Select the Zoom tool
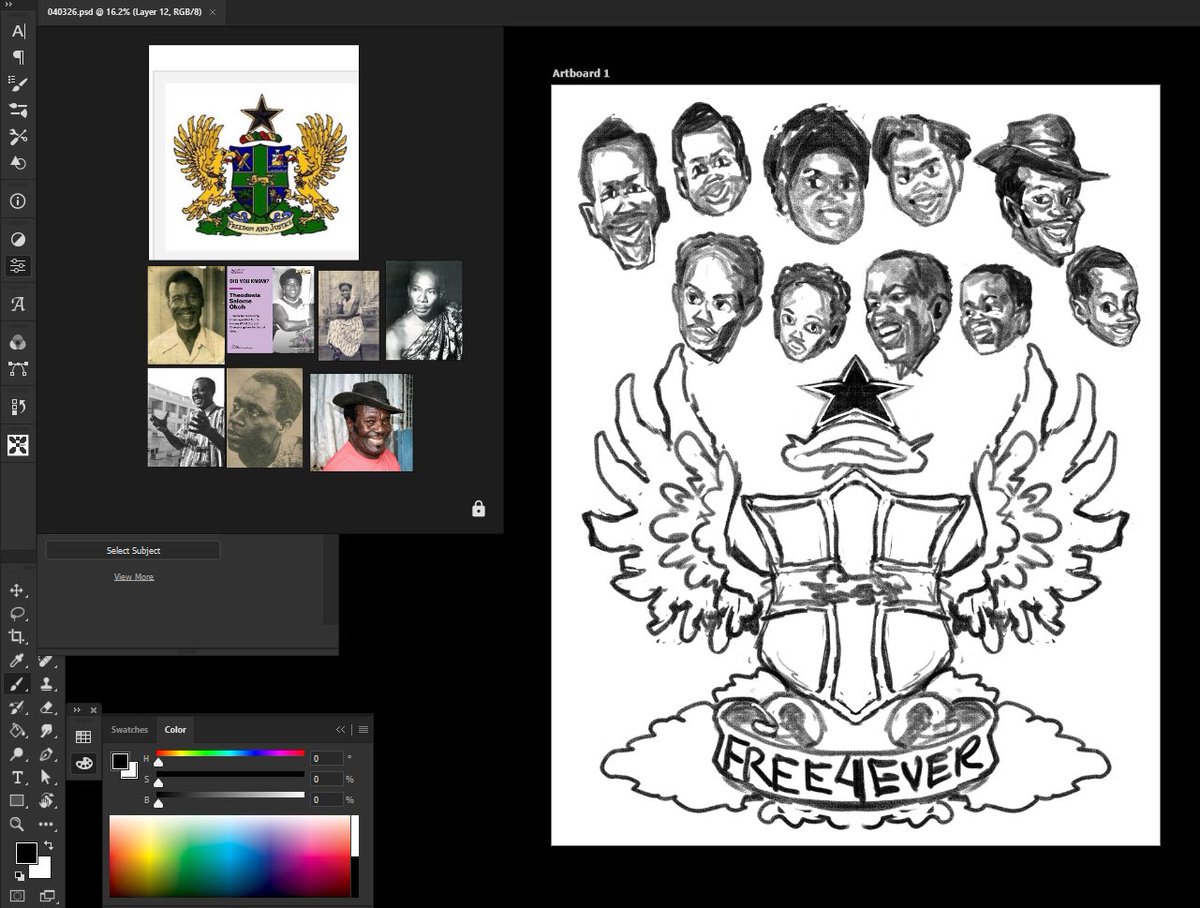The height and width of the screenshot is (908, 1200). click(17, 824)
